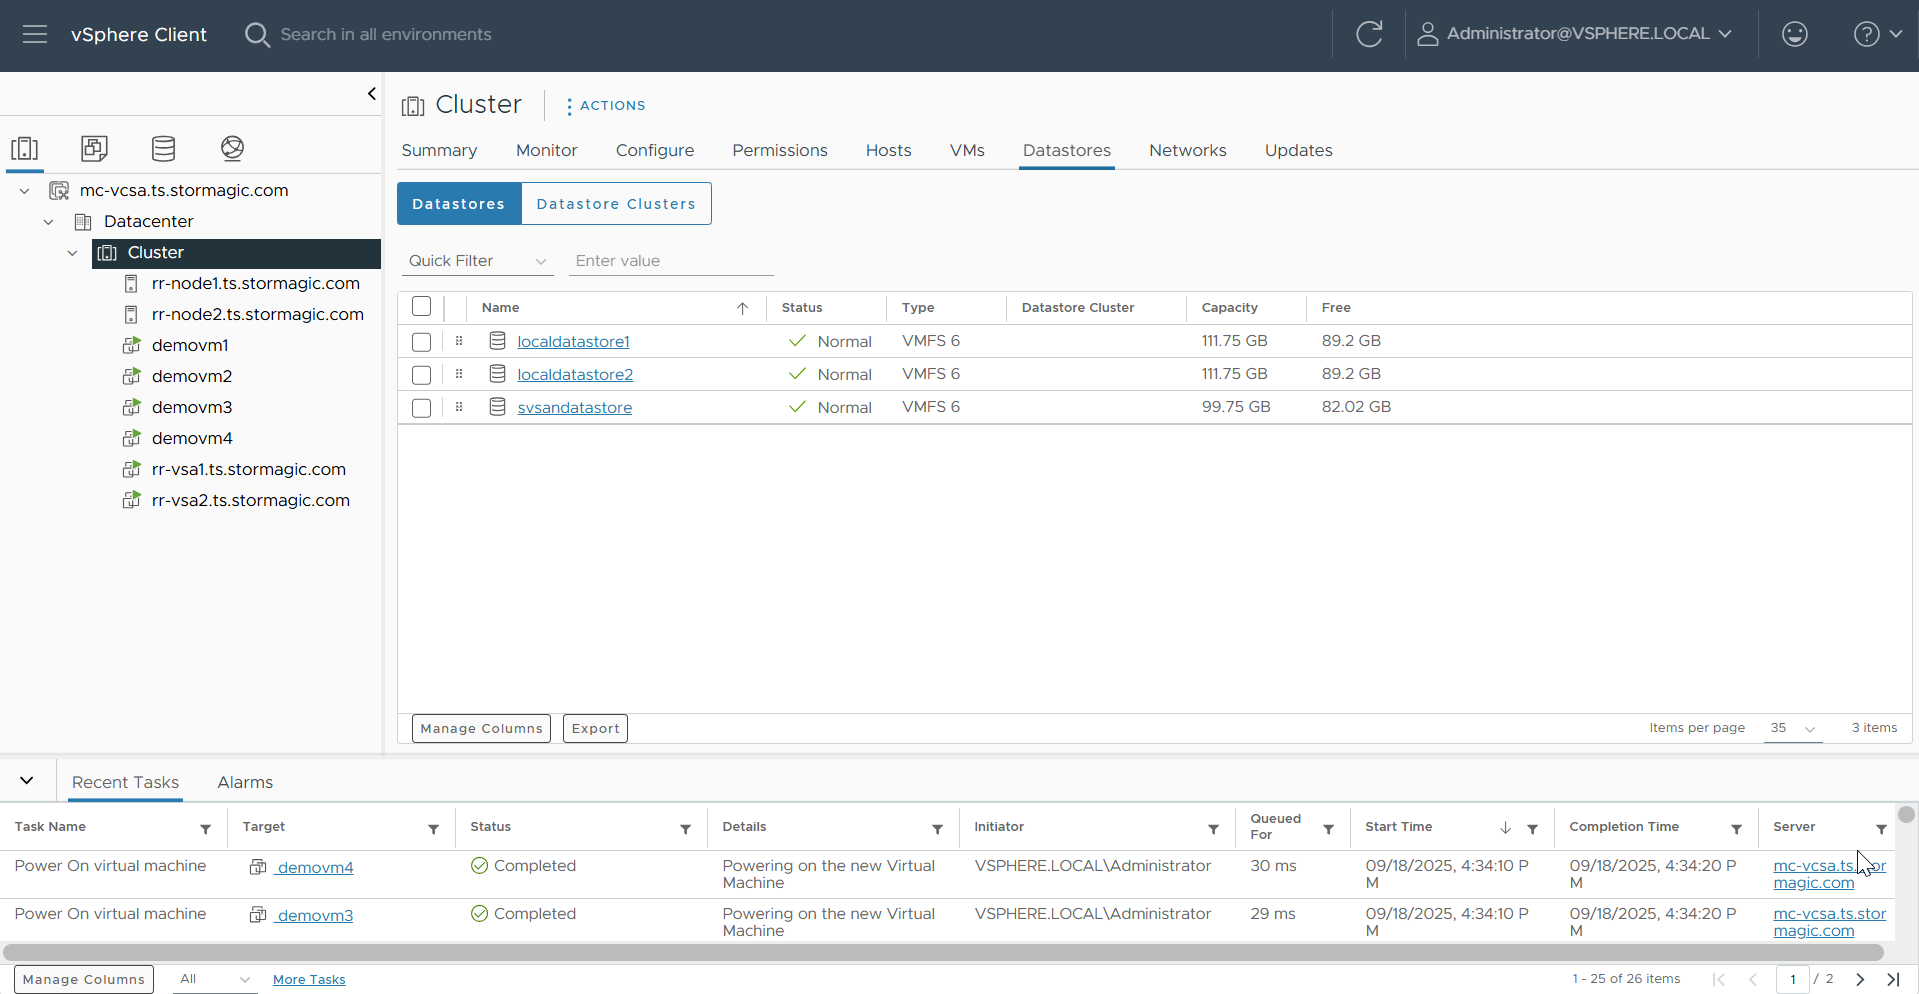Click Manage Columns under datastore table
Viewport: 1919px width, 994px height.
481,728
